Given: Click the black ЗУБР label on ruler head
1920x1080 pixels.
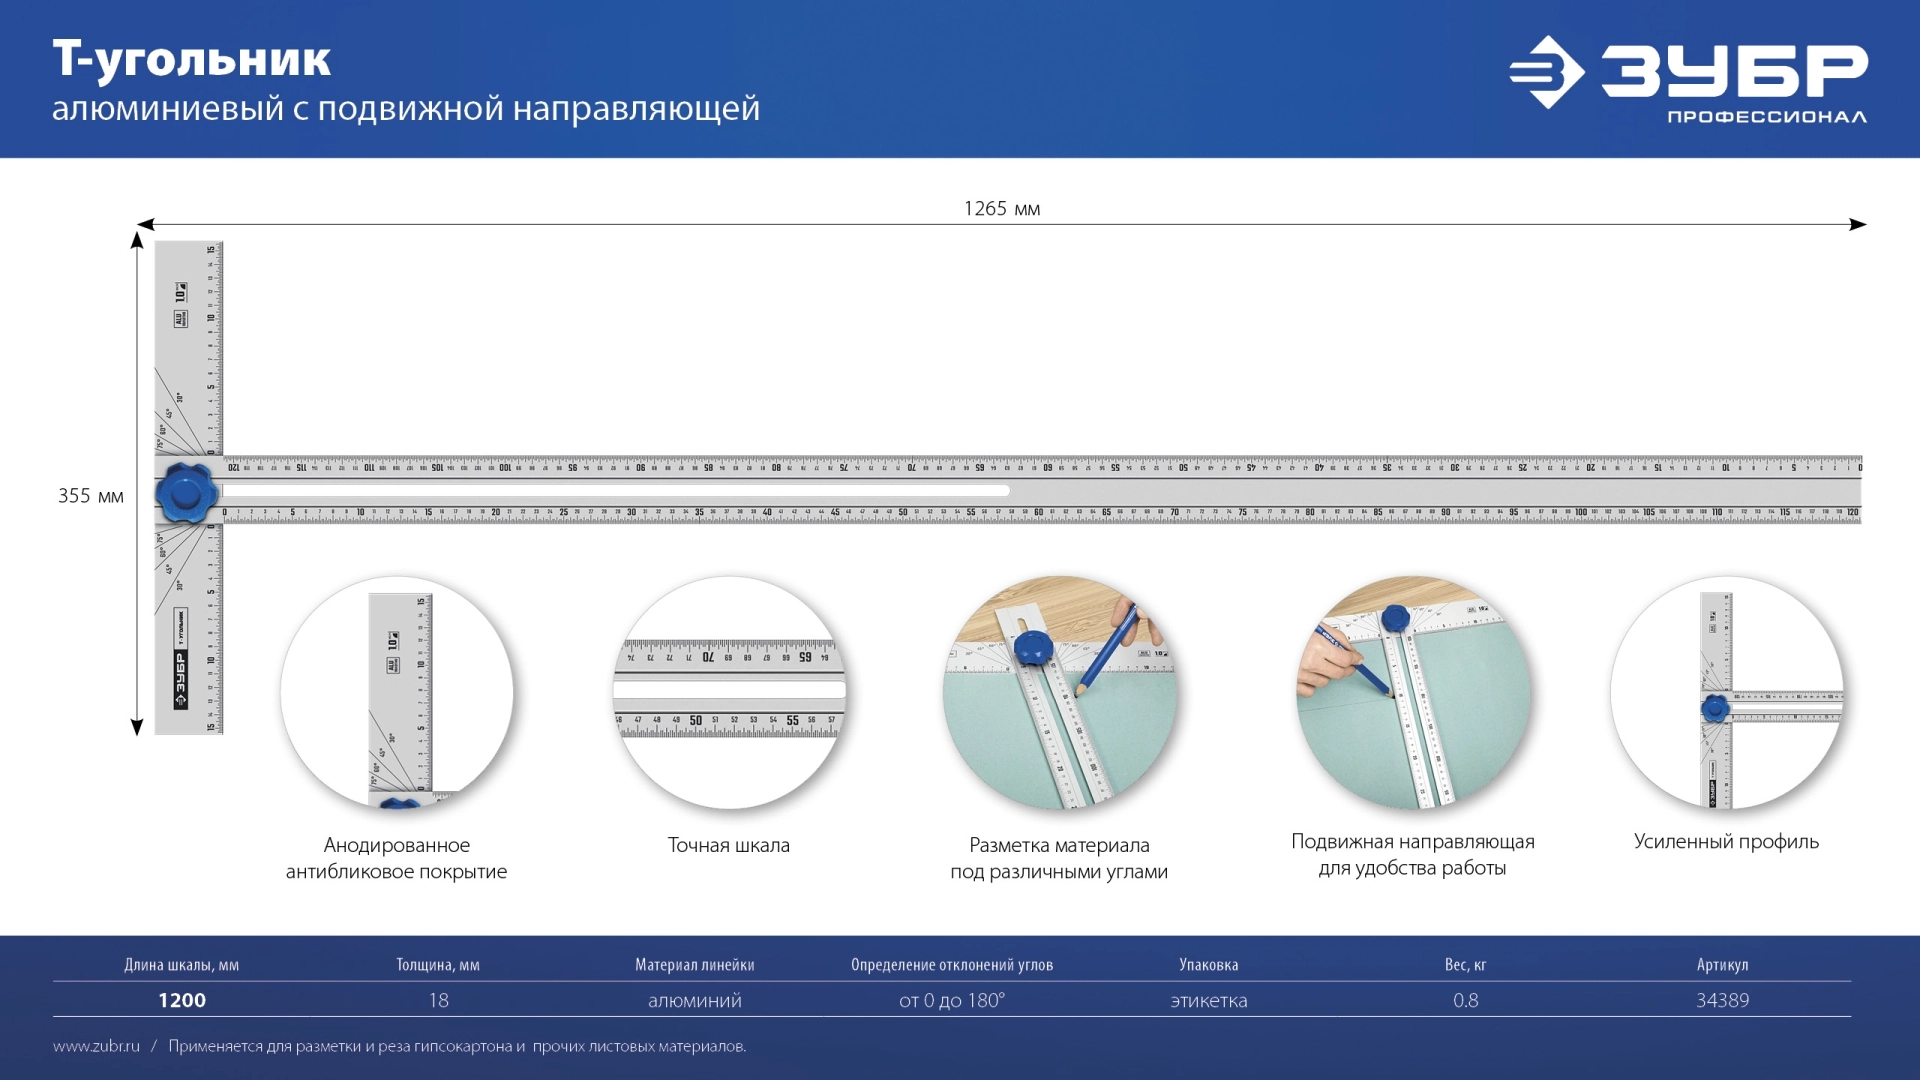Looking at the screenshot, I should 181,678.
